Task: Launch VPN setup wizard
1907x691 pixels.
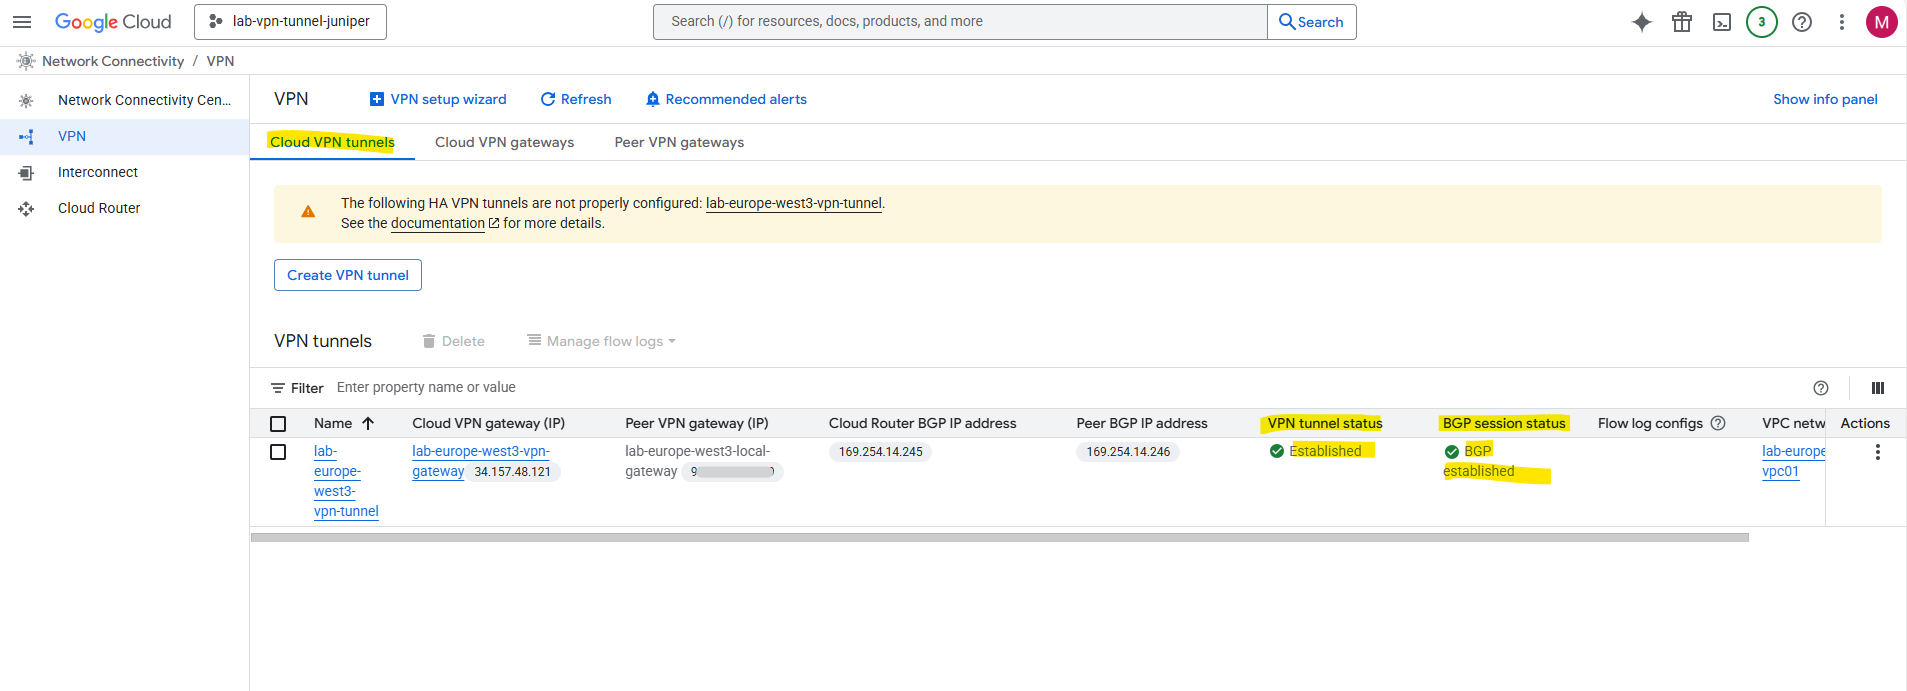Action: point(438,99)
